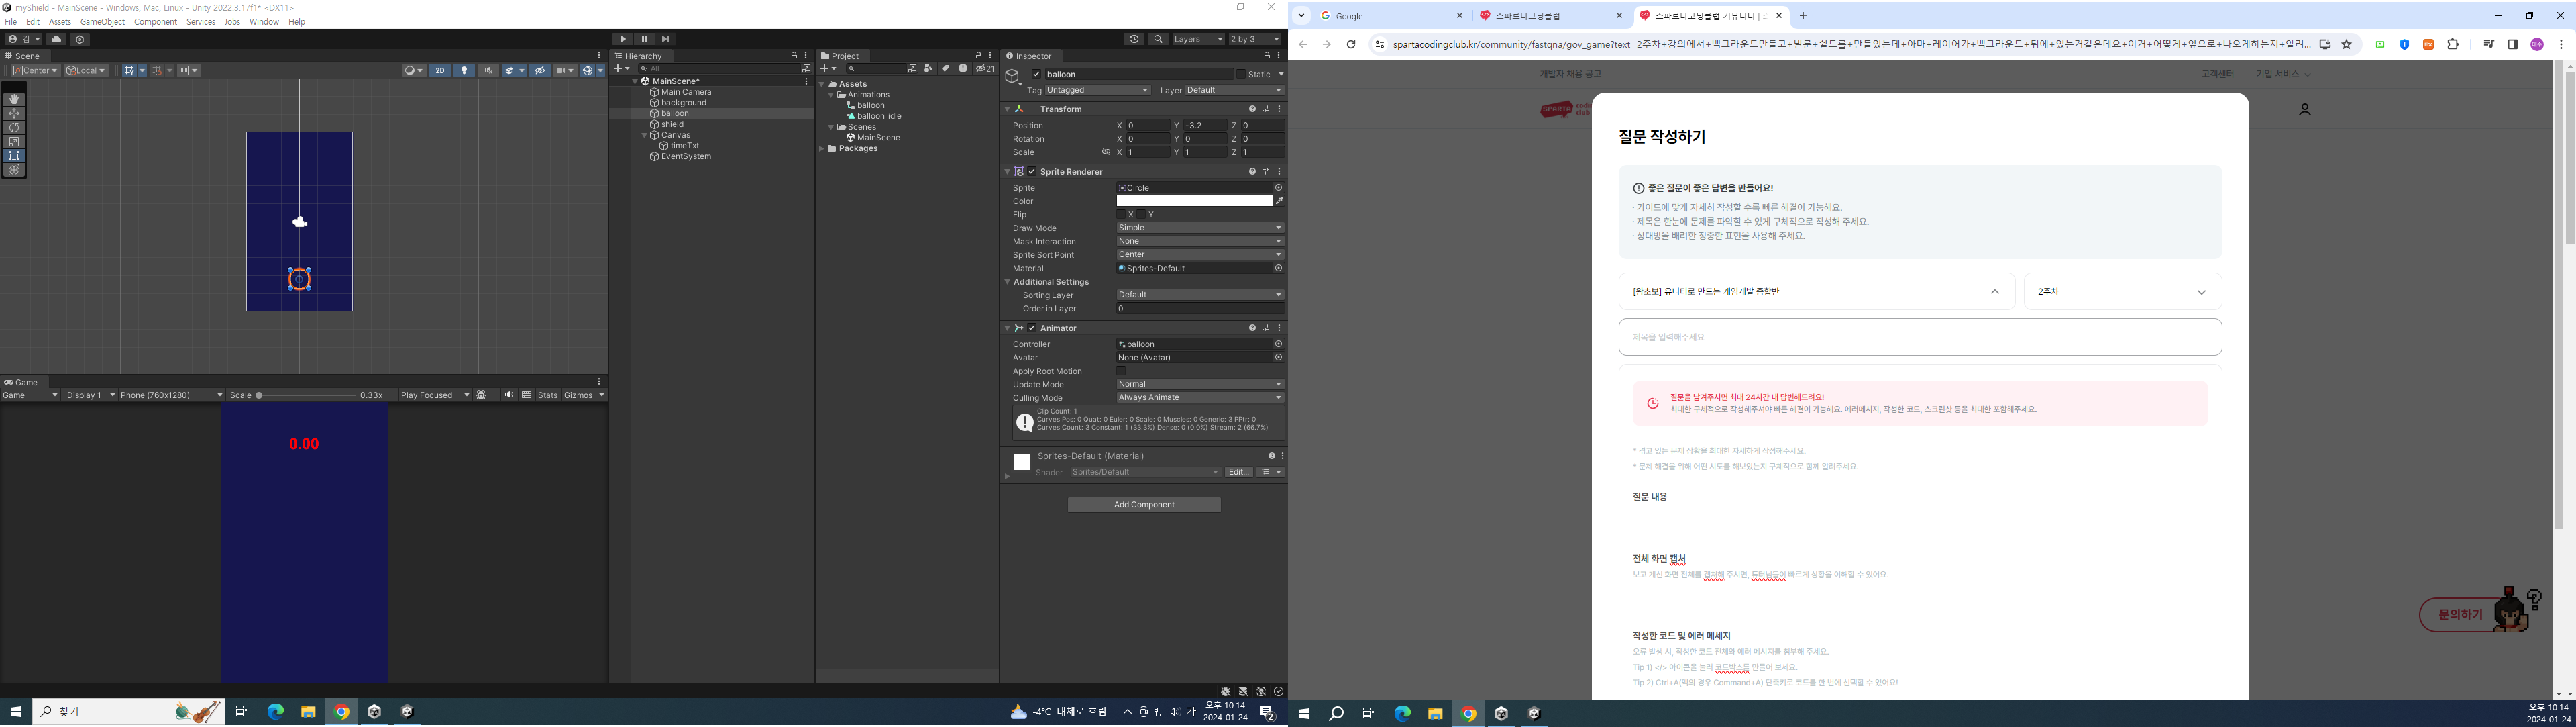Viewport: 2576px width, 727px height.
Task: Open the Animator component options menu
Action: 1279,328
